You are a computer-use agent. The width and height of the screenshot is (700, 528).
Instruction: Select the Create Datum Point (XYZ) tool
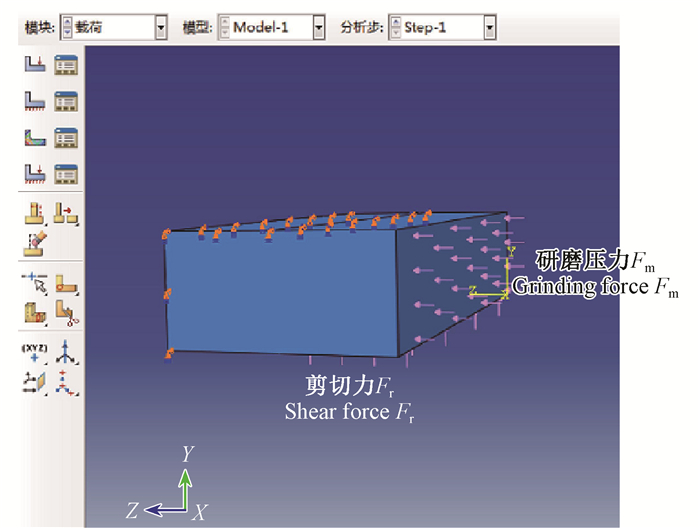pyautogui.click(x=35, y=350)
